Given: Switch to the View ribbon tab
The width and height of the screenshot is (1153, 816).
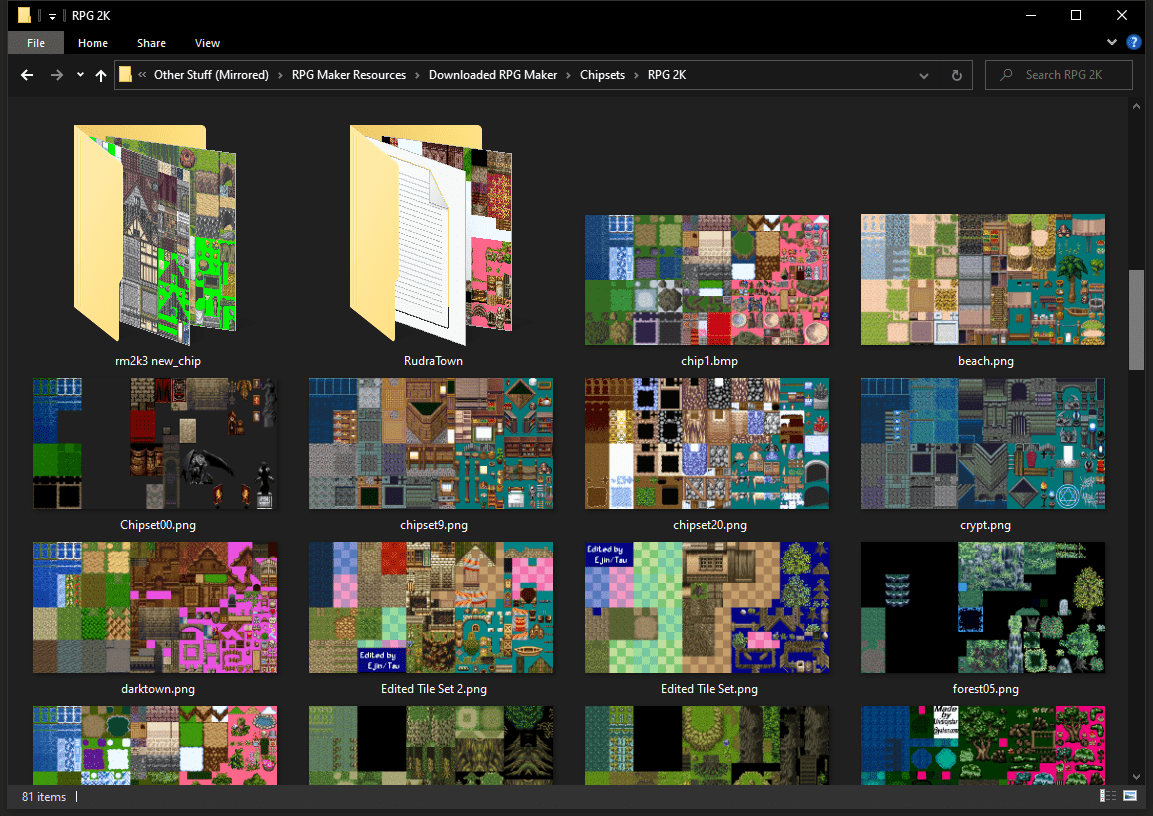Looking at the screenshot, I should click(207, 43).
